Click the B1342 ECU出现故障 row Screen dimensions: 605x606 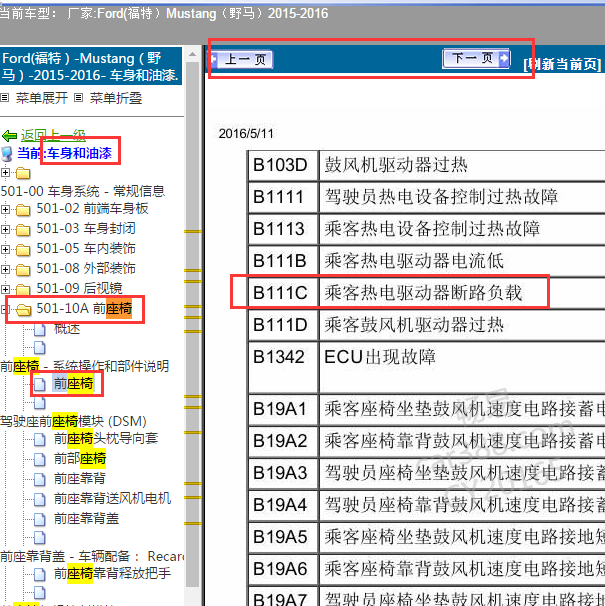(x=426, y=367)
